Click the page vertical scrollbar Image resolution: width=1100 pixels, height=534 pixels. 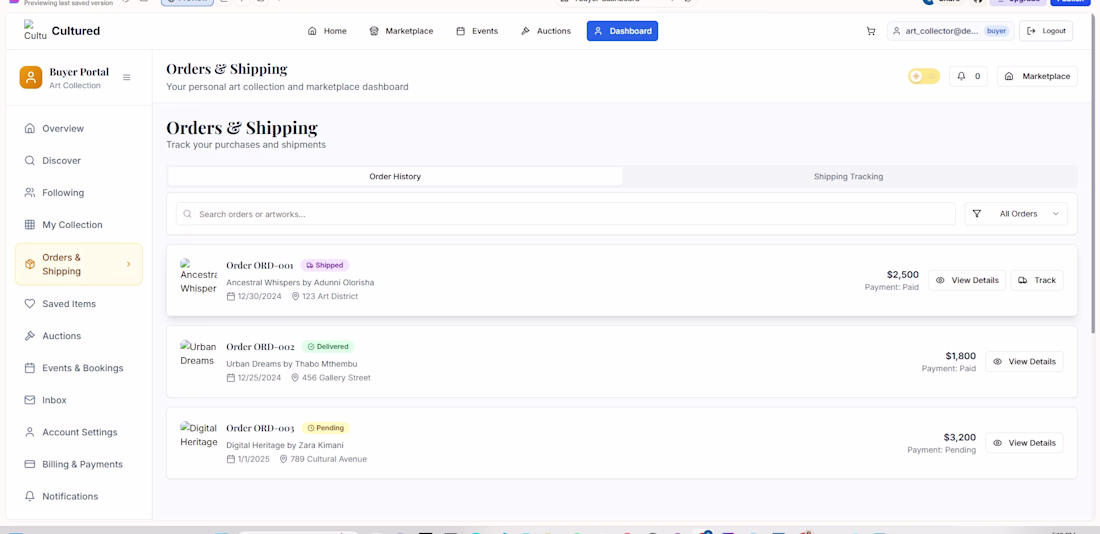1095,175
